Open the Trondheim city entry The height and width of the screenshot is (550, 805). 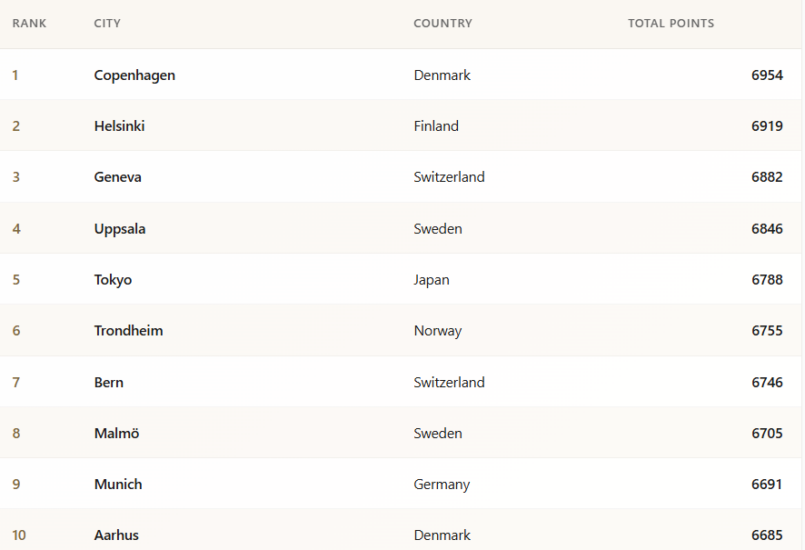pos(128,331)
